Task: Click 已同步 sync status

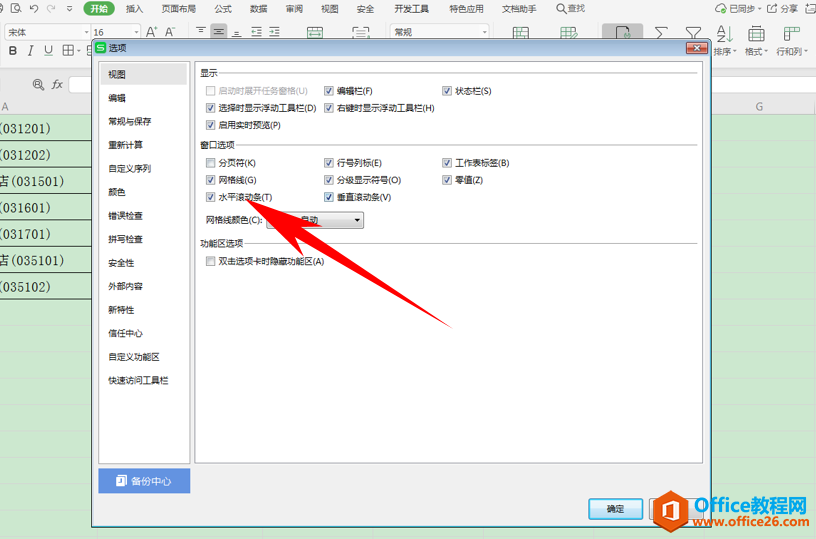Action: tap(737, 8)
